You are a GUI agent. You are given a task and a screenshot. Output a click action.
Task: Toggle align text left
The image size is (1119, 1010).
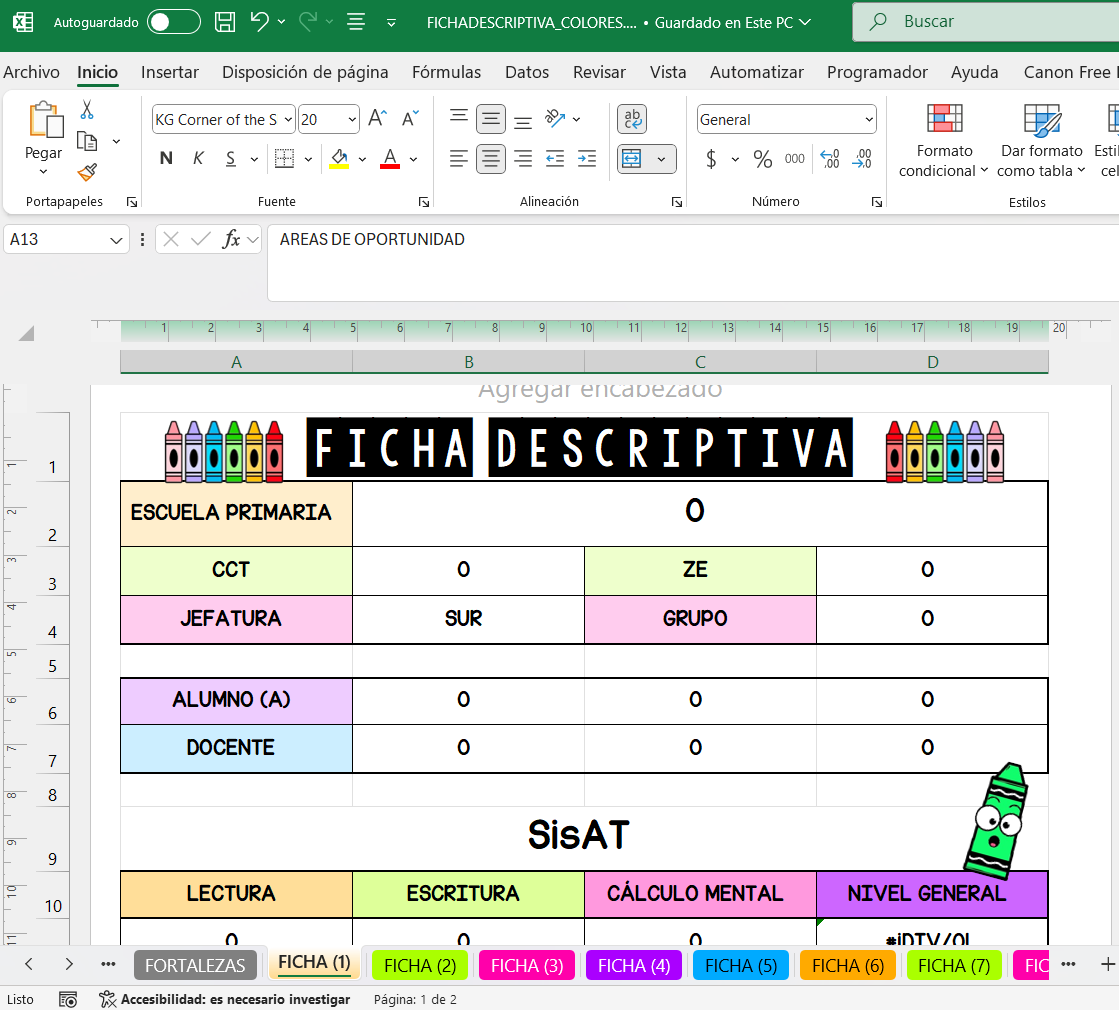[459, 158]
